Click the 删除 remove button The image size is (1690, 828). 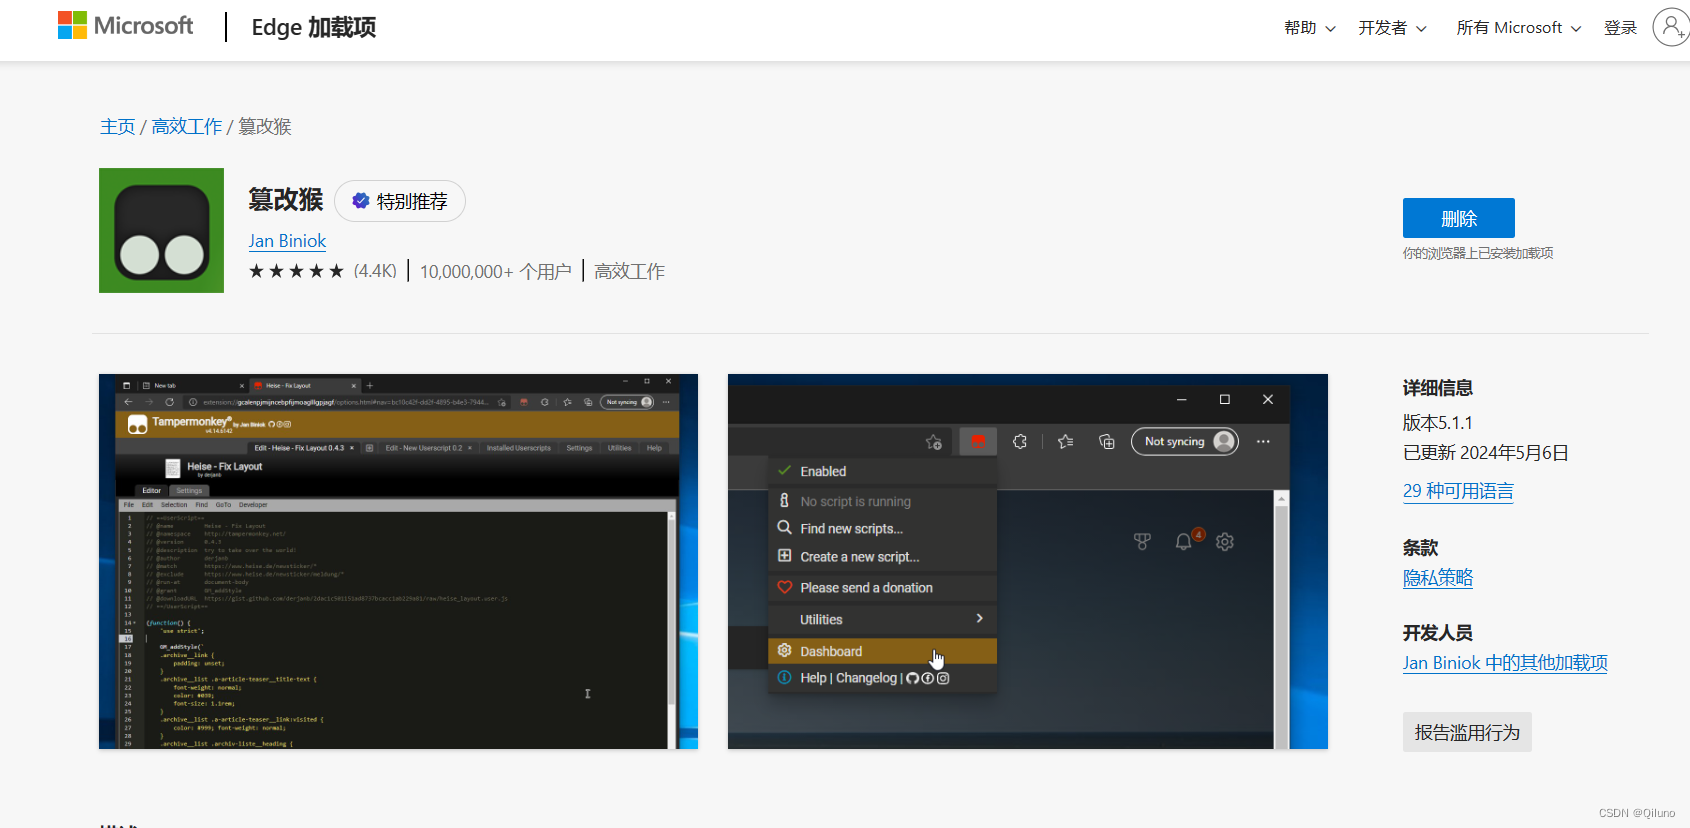coord(1458,218)
